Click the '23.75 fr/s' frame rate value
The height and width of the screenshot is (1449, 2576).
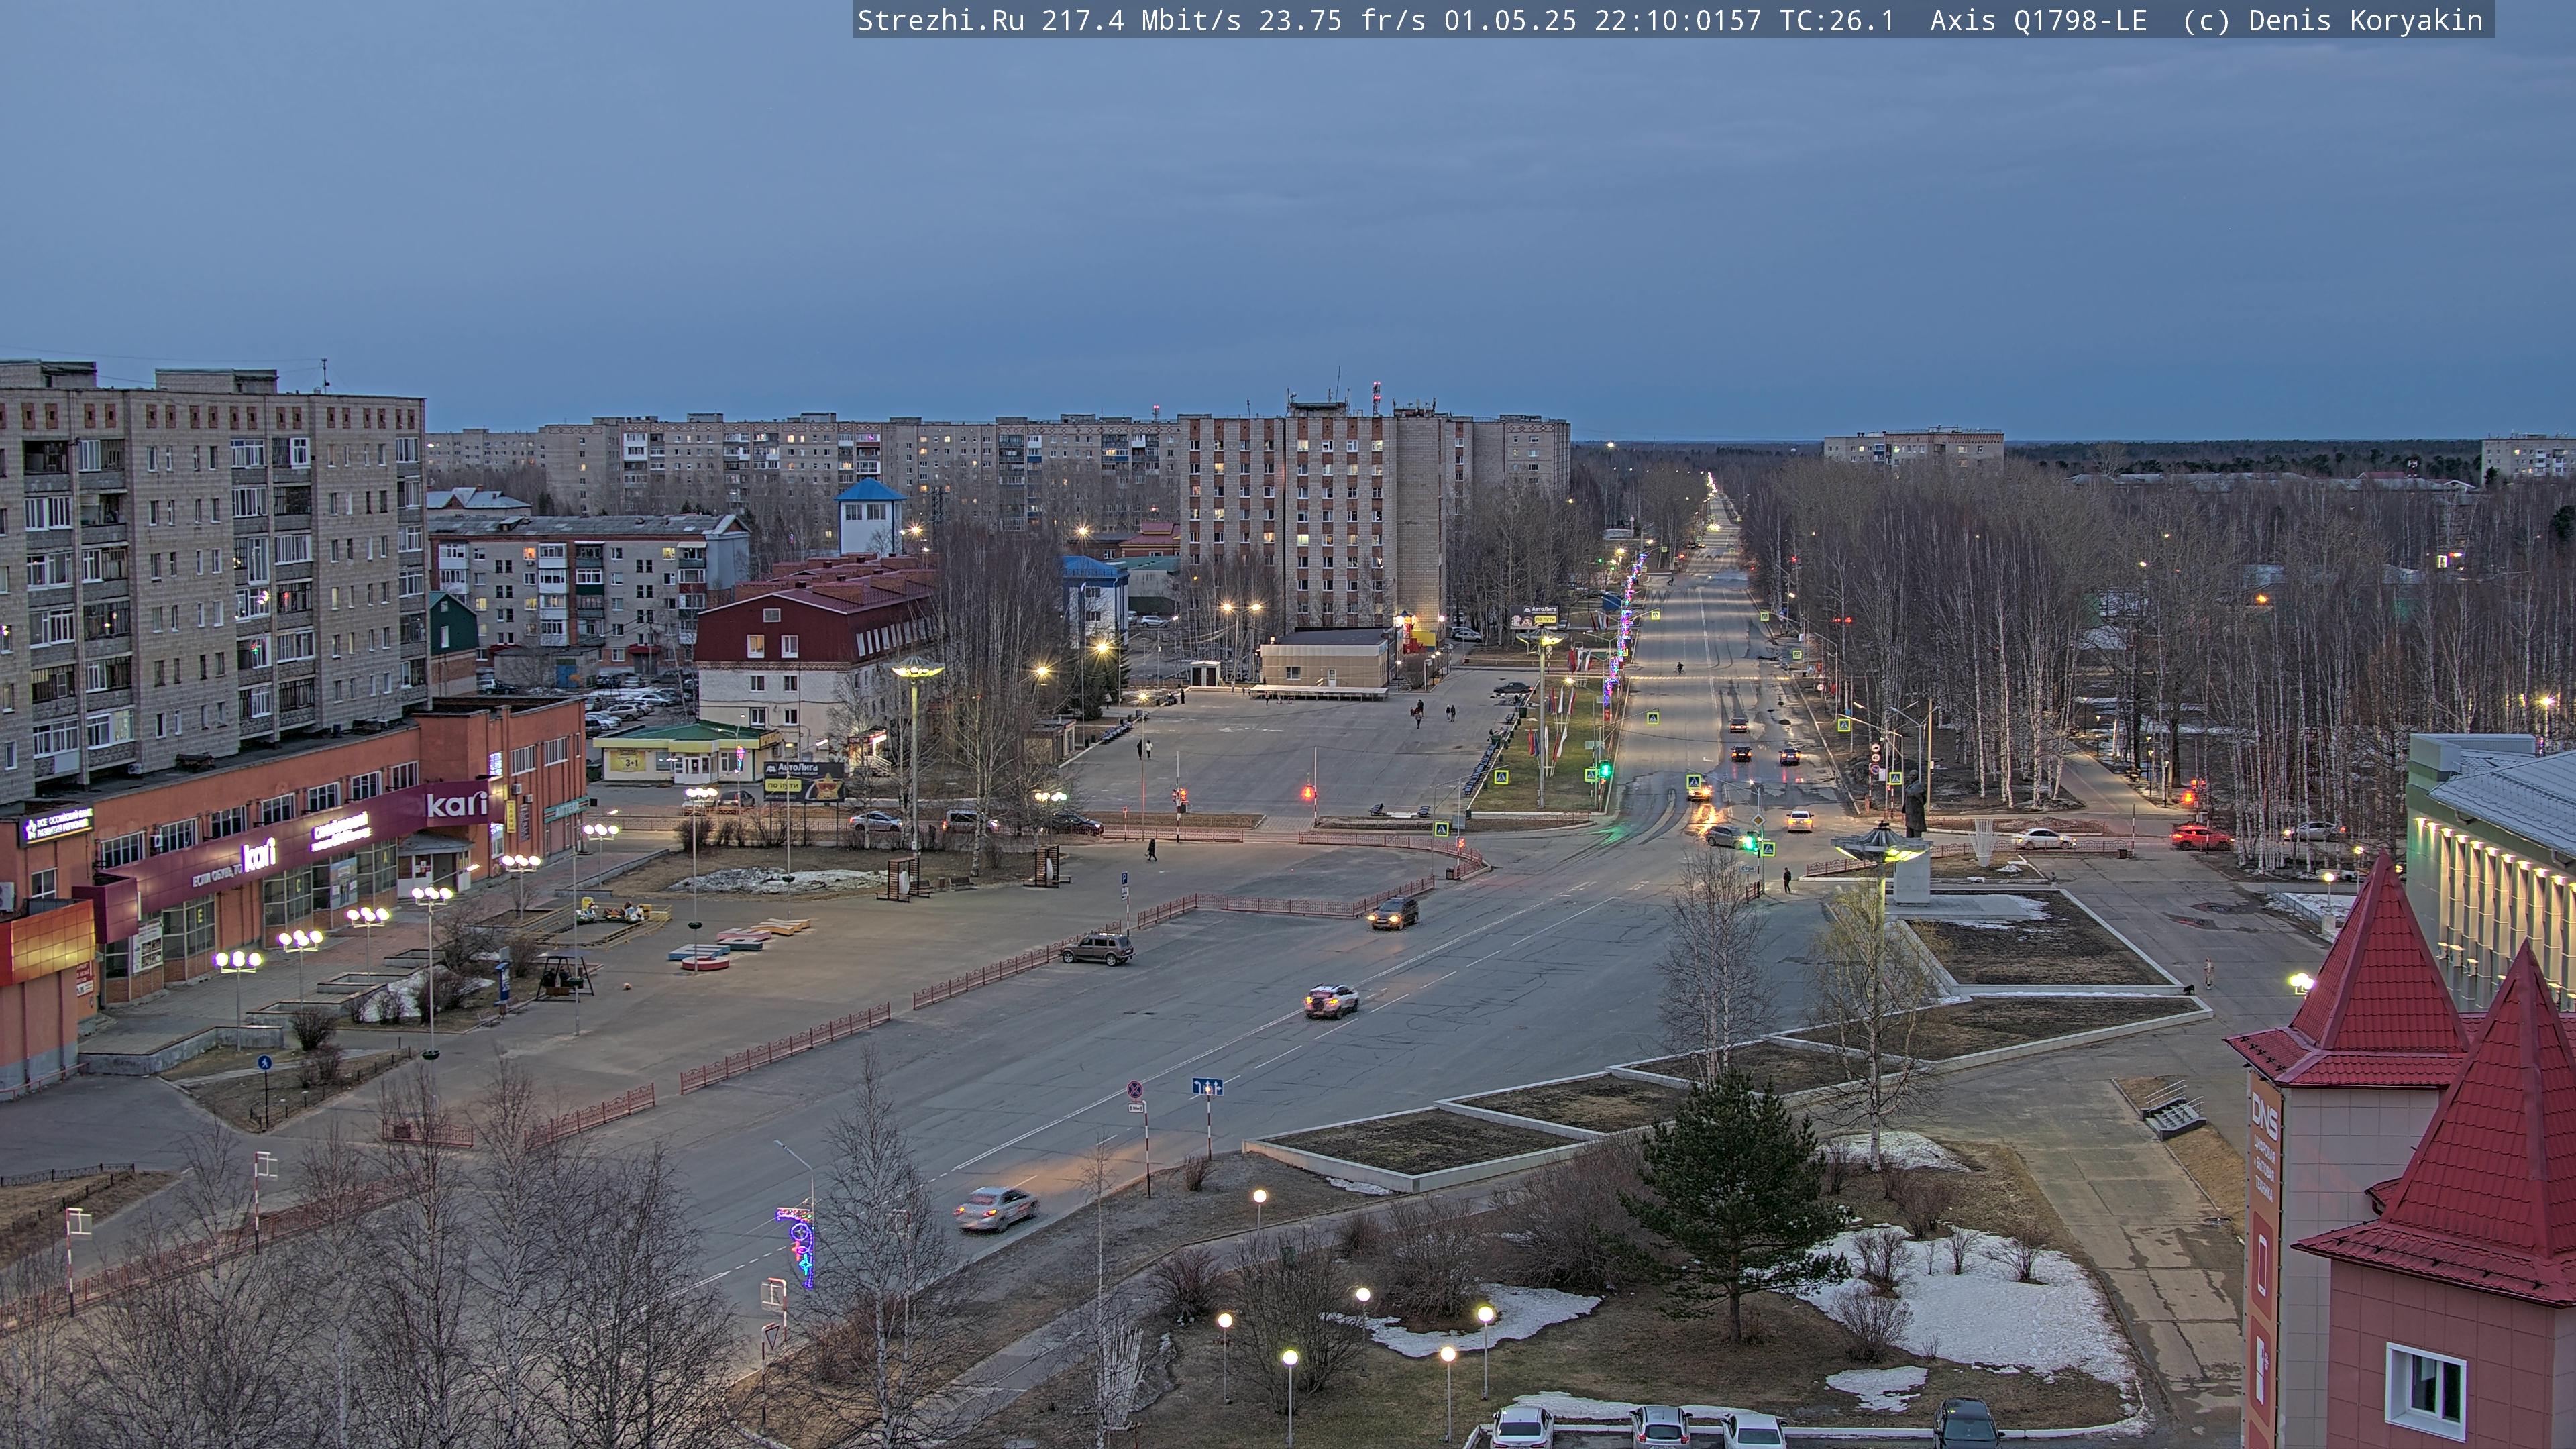(x=1342, y=21)
